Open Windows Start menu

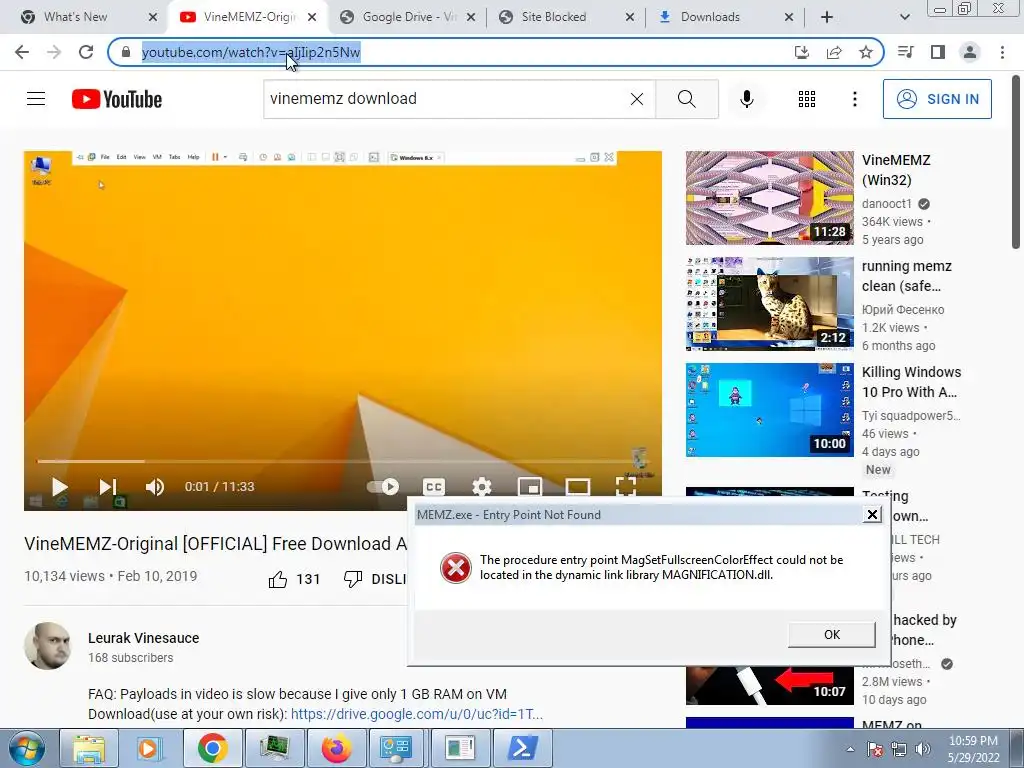click(27, 748)
